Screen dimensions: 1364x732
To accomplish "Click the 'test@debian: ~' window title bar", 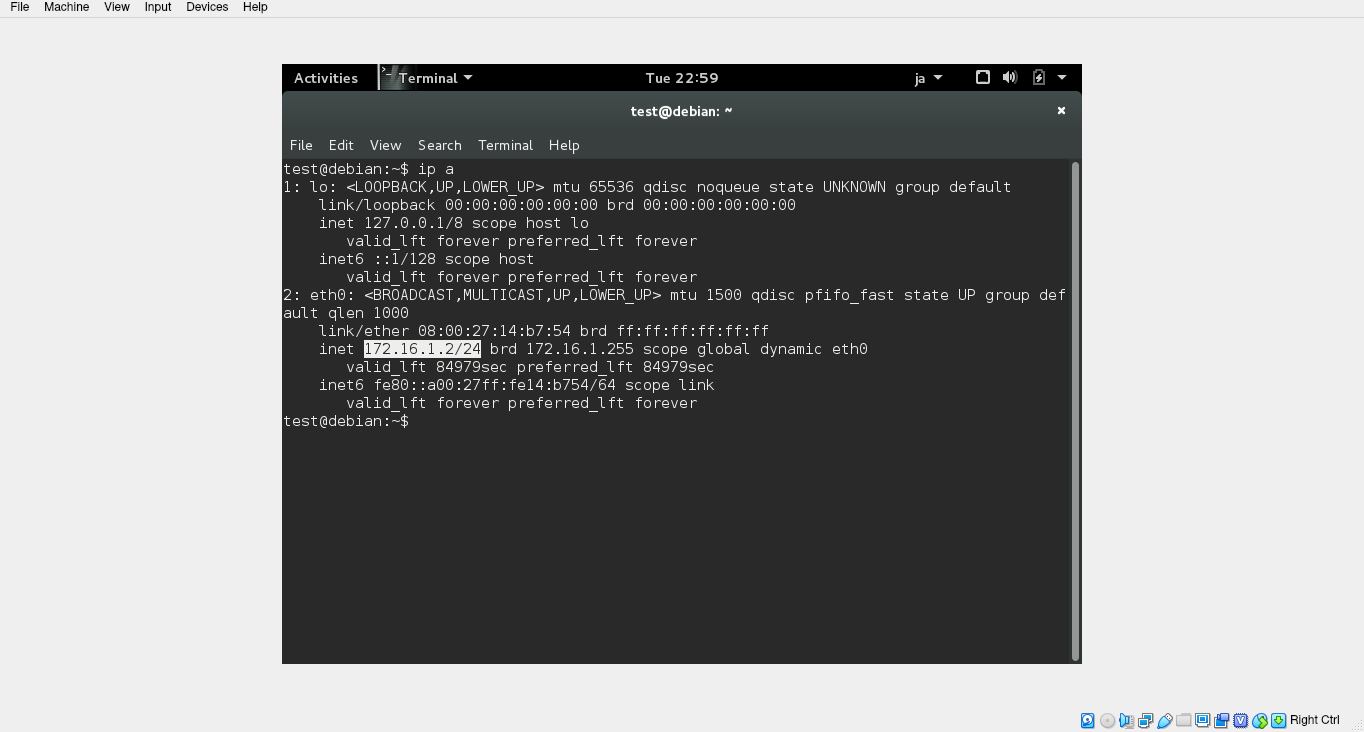I will (x=681, y=111).
